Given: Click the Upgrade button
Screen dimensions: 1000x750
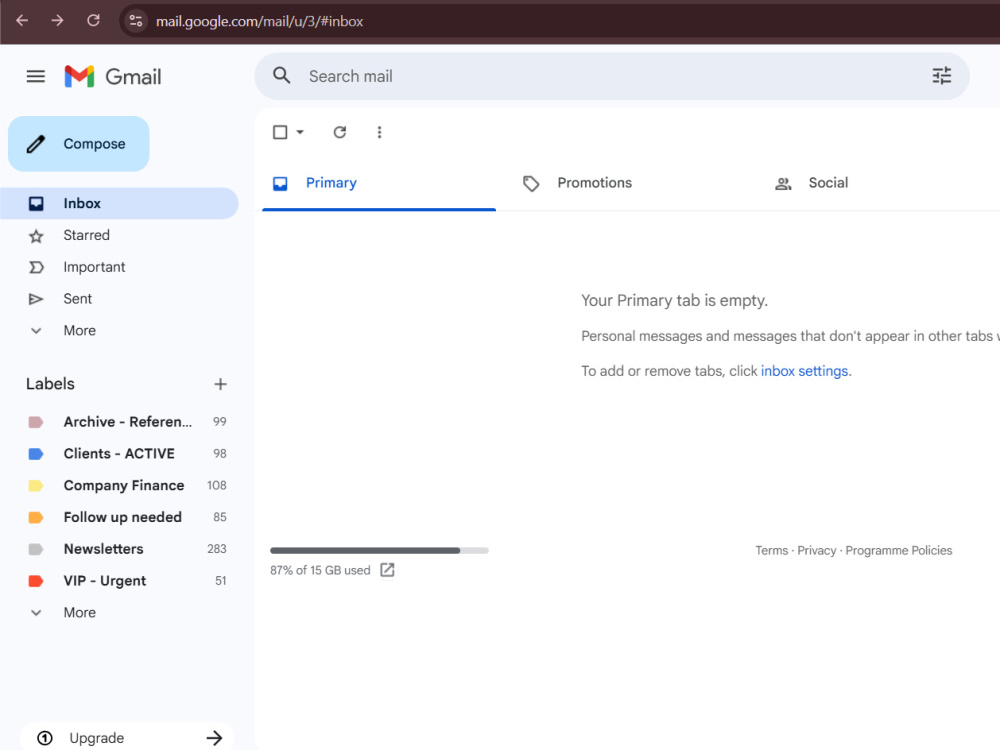Looking at the screenshot, I should [127, 737].
